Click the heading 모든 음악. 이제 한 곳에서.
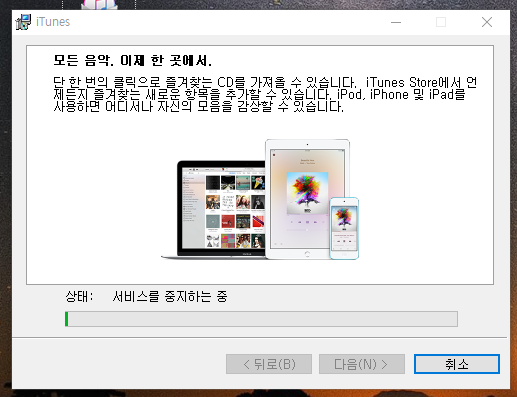This screenshot has width=517, height=397. (133, 60)
